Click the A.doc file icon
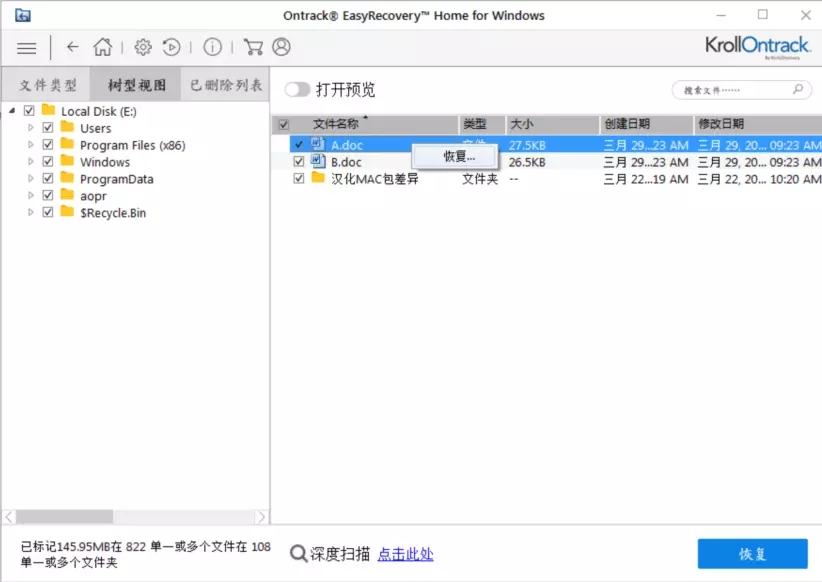Image resolution: width=822 pixels, height=582 pixels. pyautogui.click(x=318, y=144)
